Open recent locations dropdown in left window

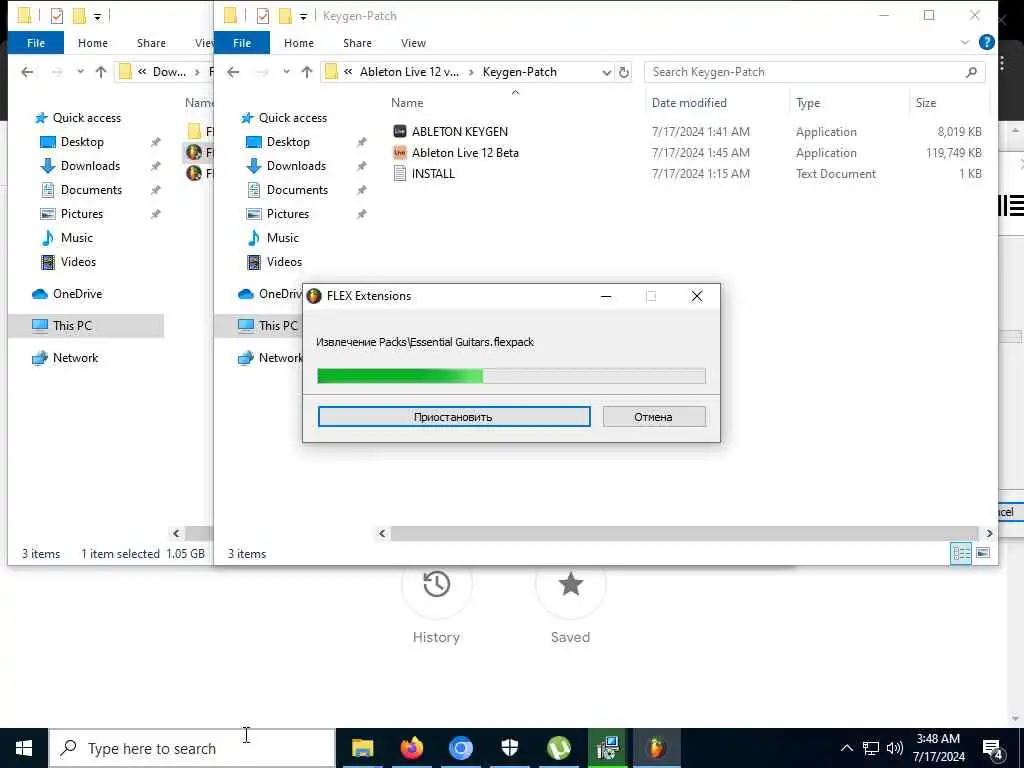pyautogui.click(x=80, y=72)
